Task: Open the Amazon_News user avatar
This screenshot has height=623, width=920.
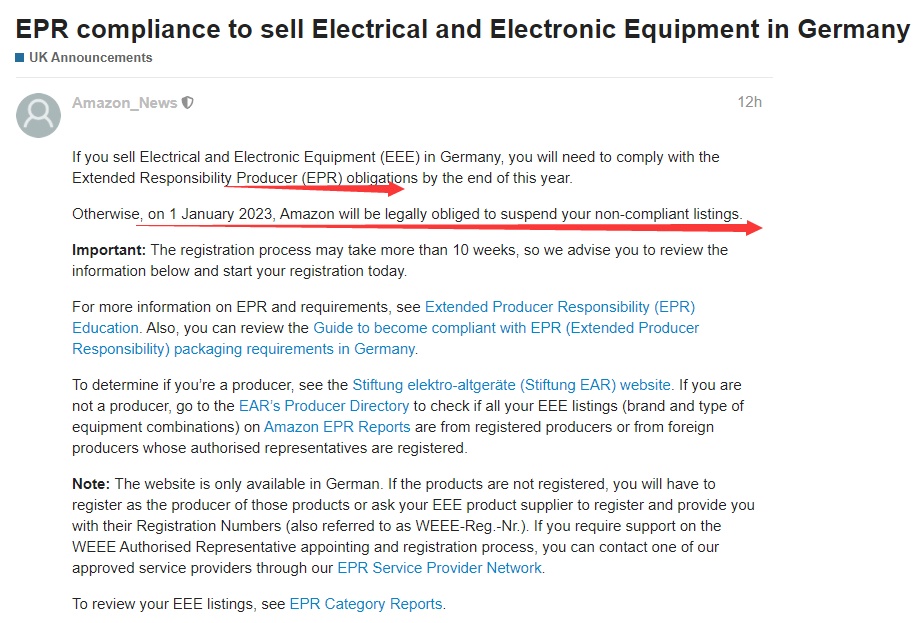Action: point(38,116)
